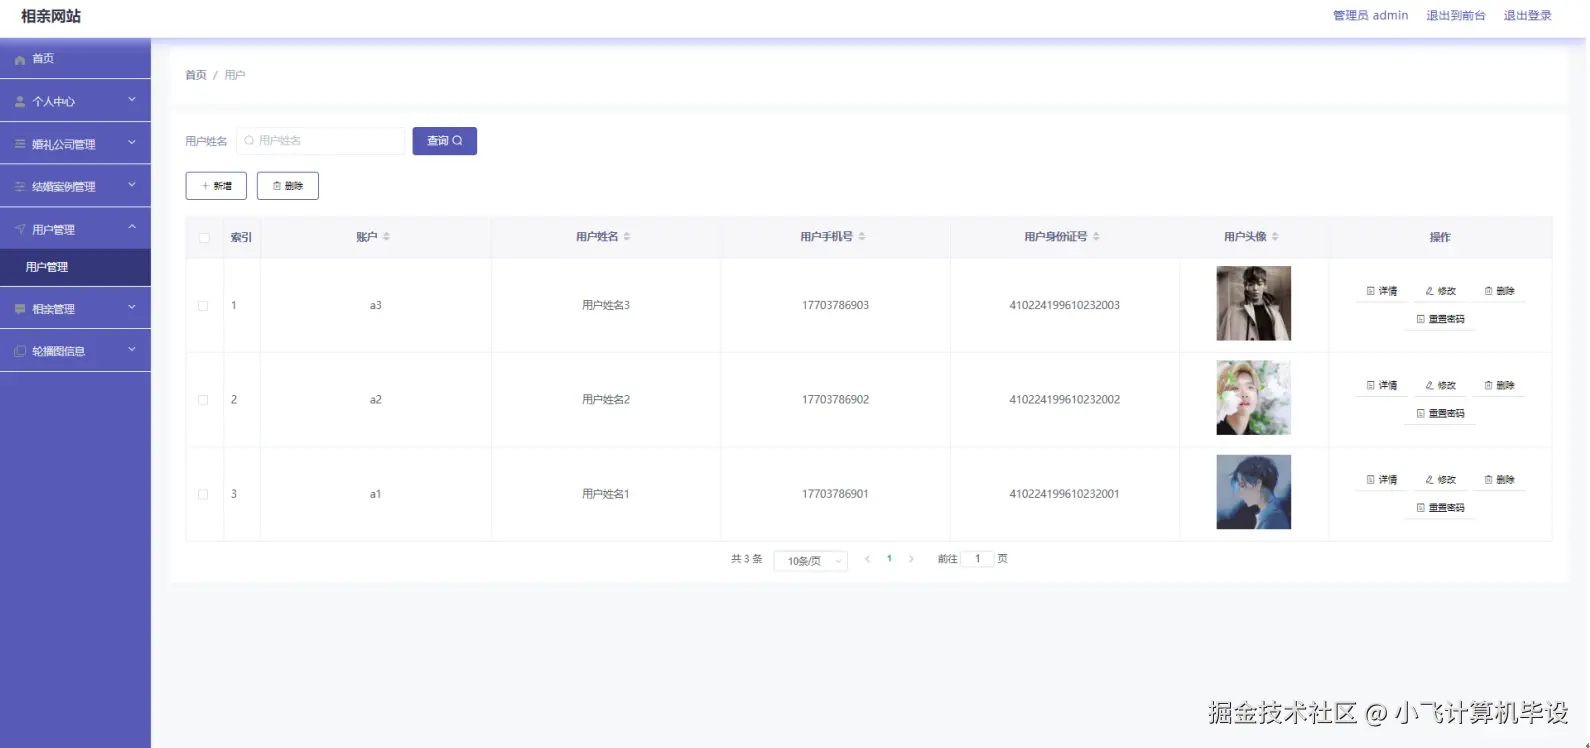Expand the 结婚案例管理 menu chevron

pyautogui.click(x=132, y=185)
